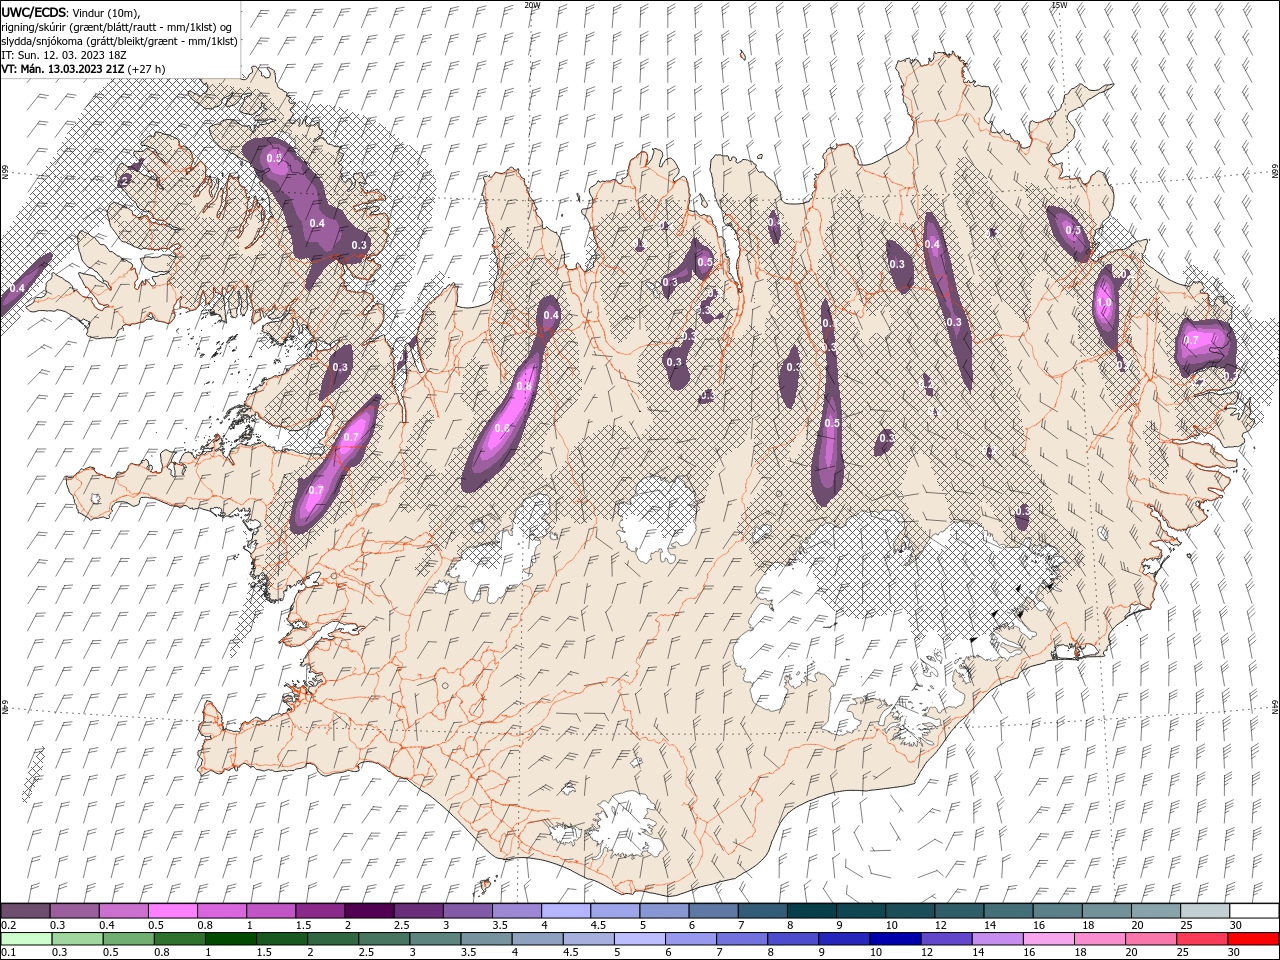Select the dark purple 2 swatch in upper legend

368,910
